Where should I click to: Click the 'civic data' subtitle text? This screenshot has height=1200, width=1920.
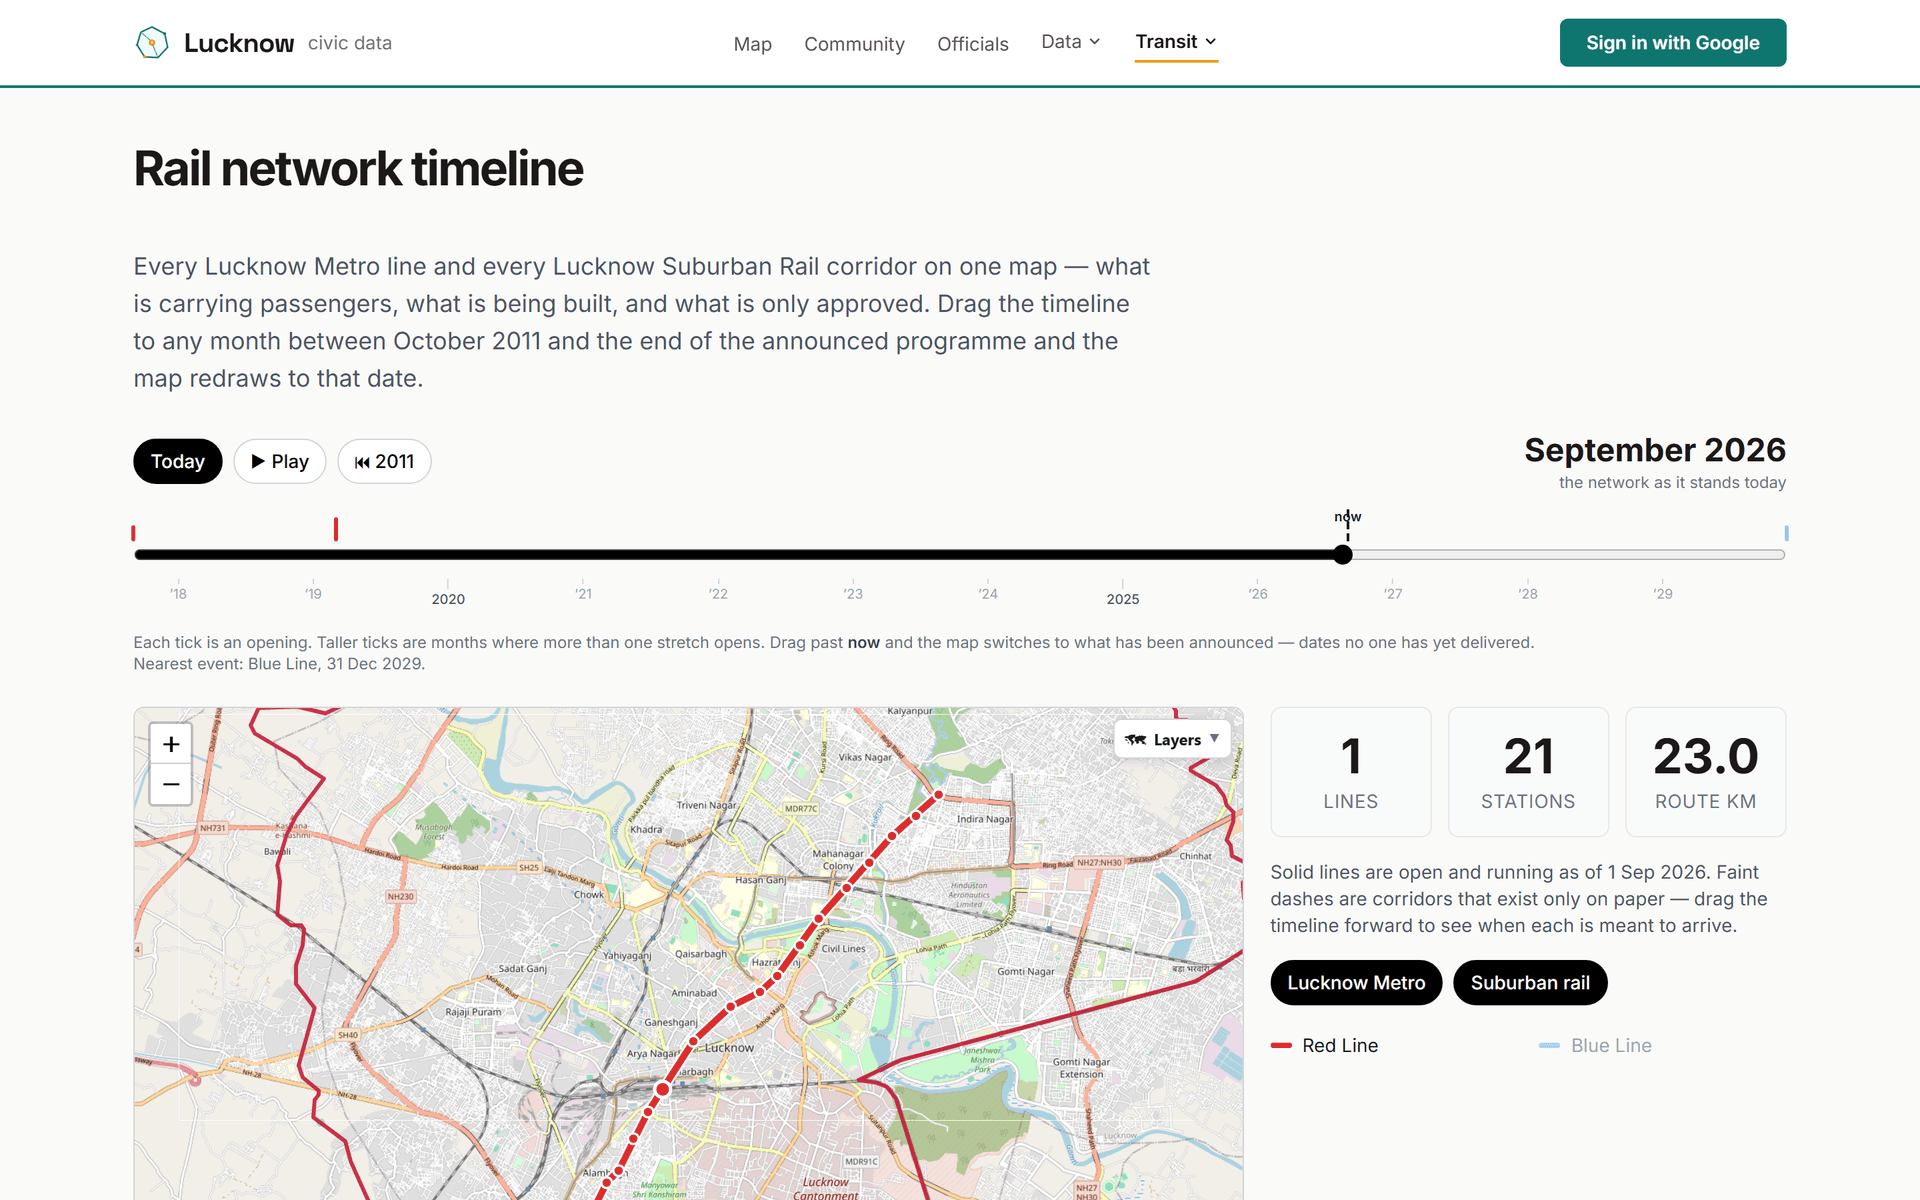[x=350, y=43]
